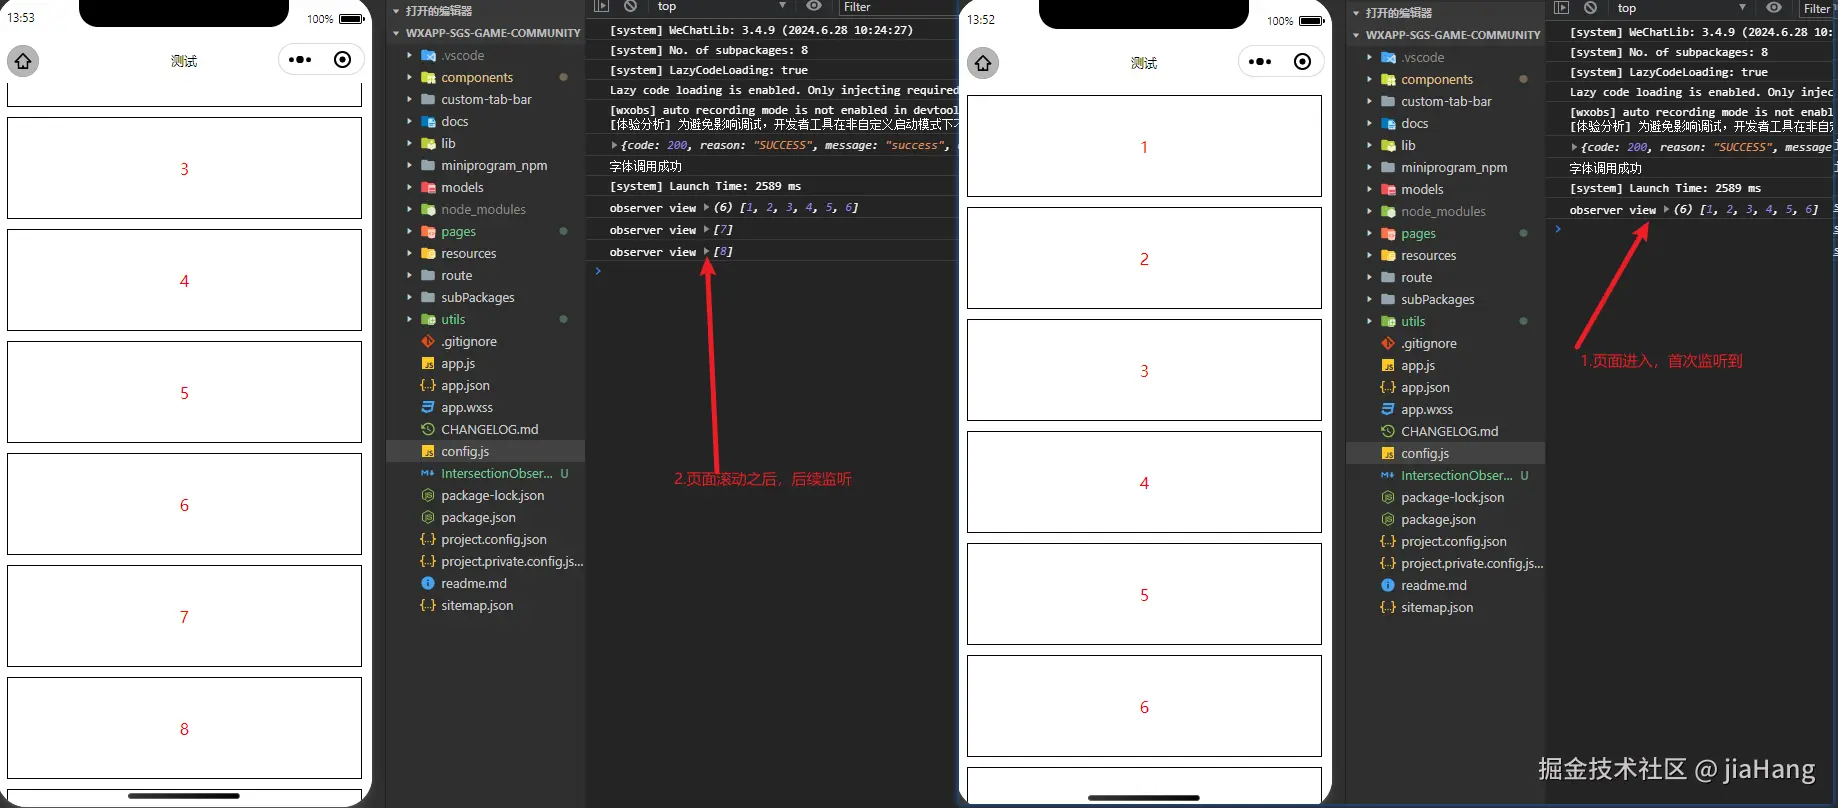Click models folder icon in right tree
Screen dimensions: 1838x808
(1388, 189)
